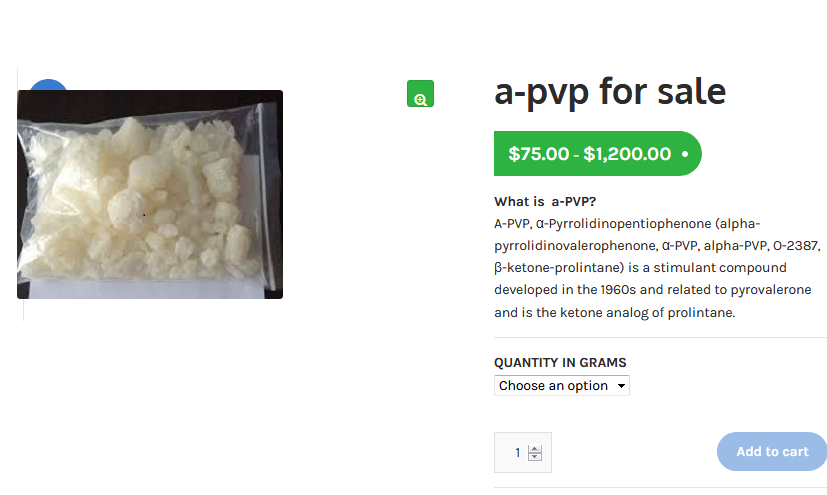Image resolution: width=827 pixels, height=495 pixels.
Task: Click the number 1 in the quantity box
Action: click(518, 453)
